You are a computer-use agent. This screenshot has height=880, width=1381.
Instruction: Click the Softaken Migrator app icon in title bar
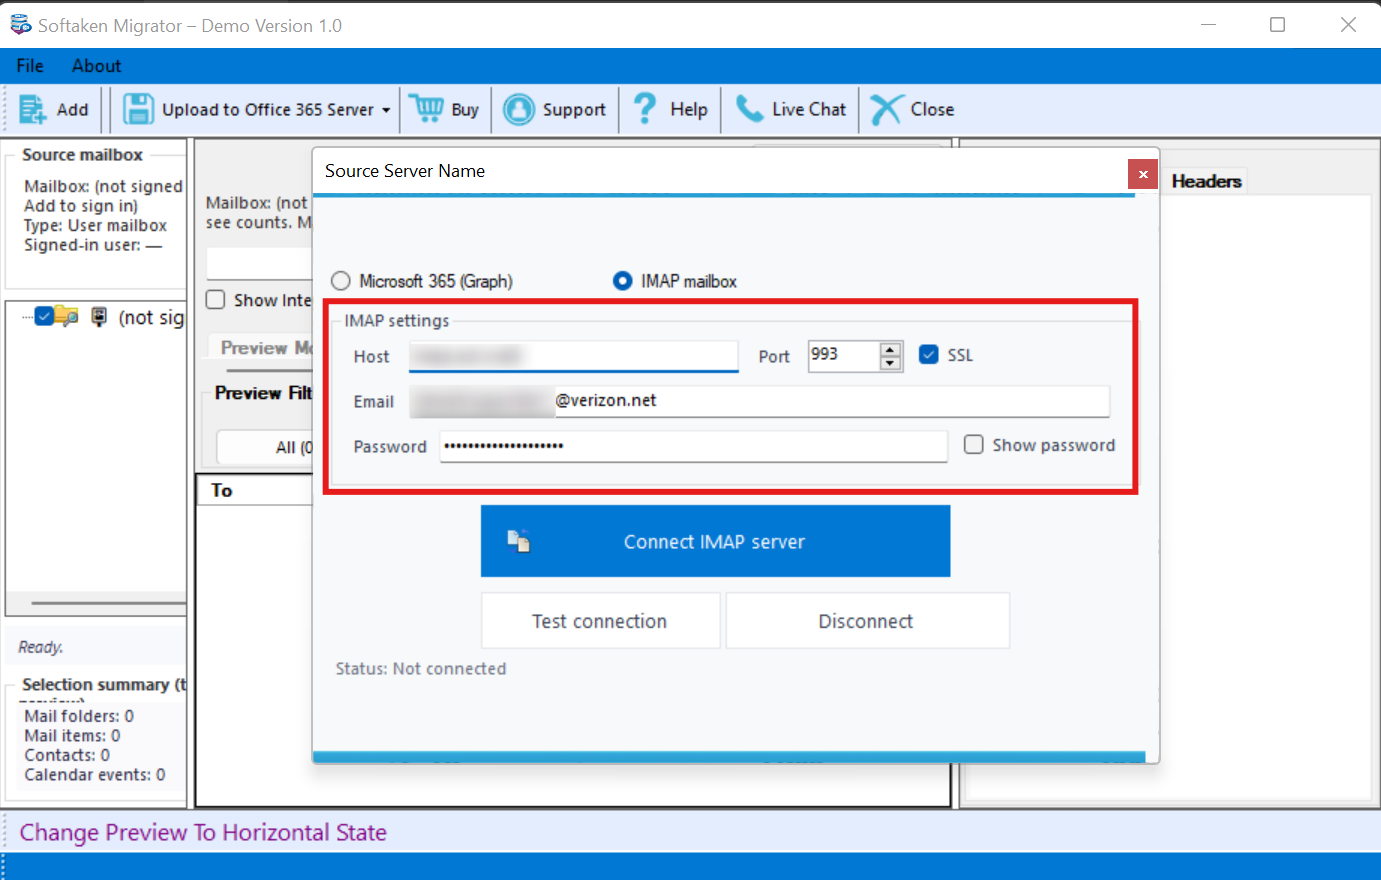pyautogui.click(x=20, y=25)
